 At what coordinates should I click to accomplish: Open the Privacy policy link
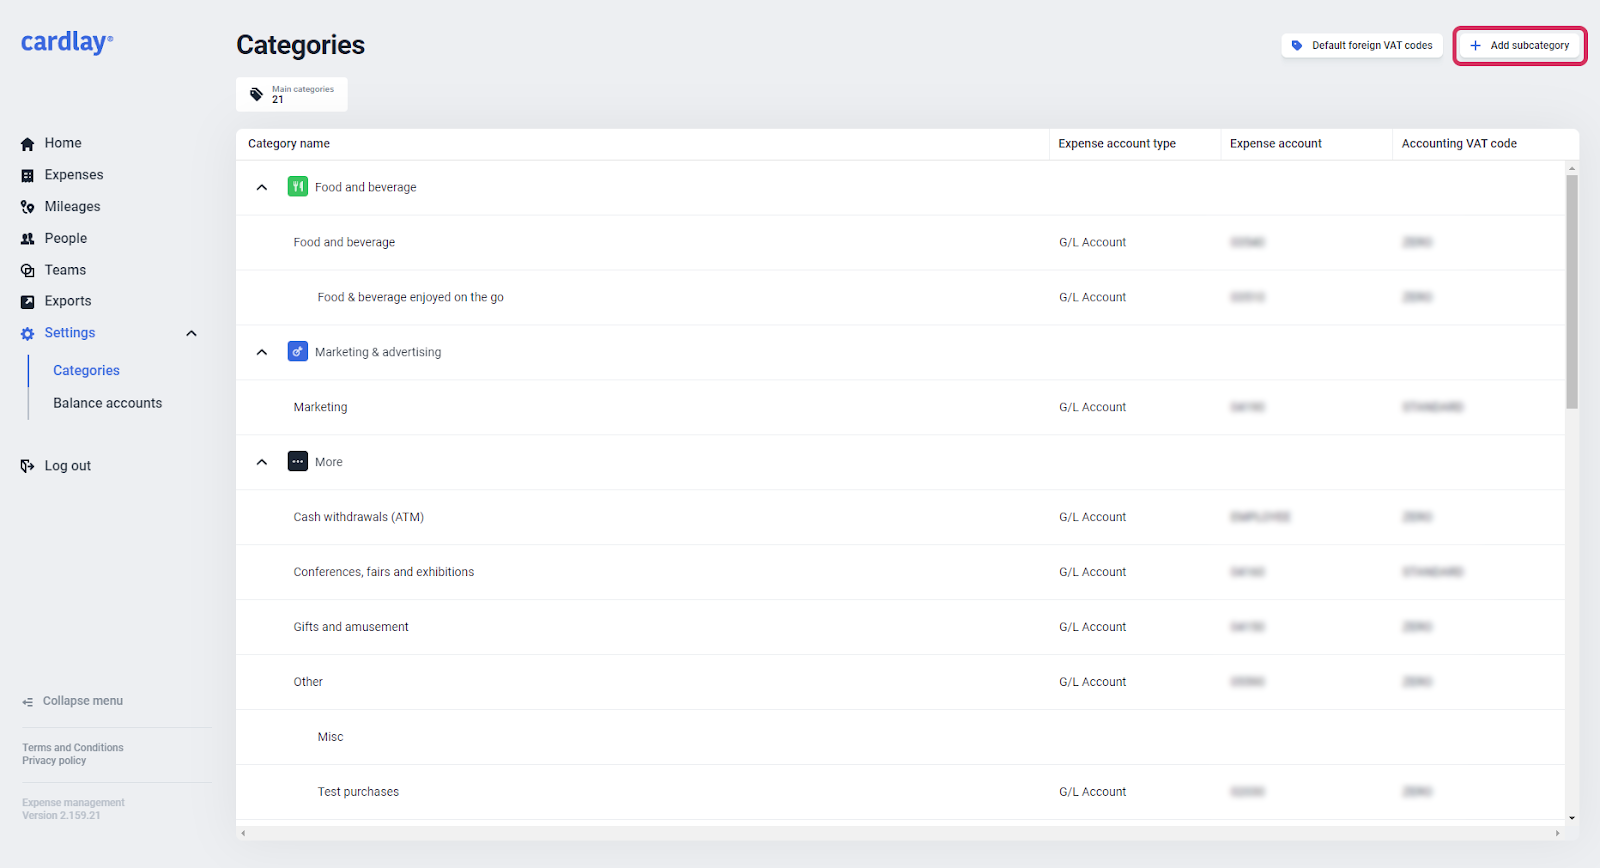(54, 761)
